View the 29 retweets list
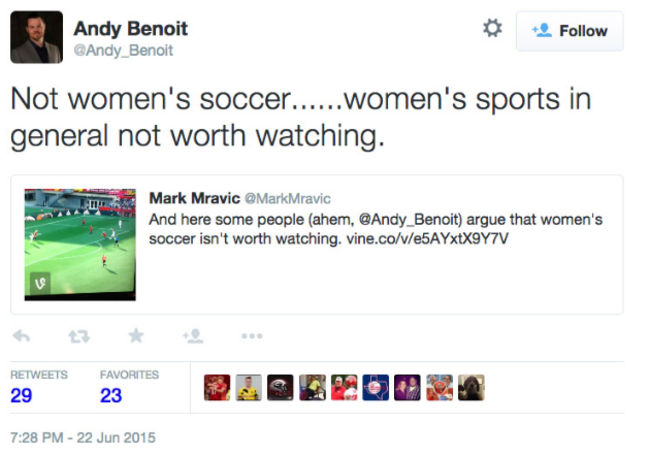Screen dimensions: 650x454 21,395
